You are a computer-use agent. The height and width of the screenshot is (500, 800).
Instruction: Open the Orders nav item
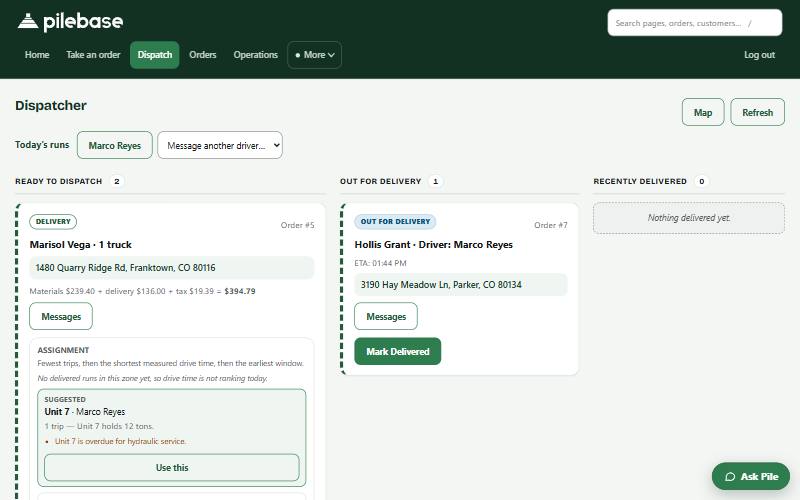tap(203, 55)
